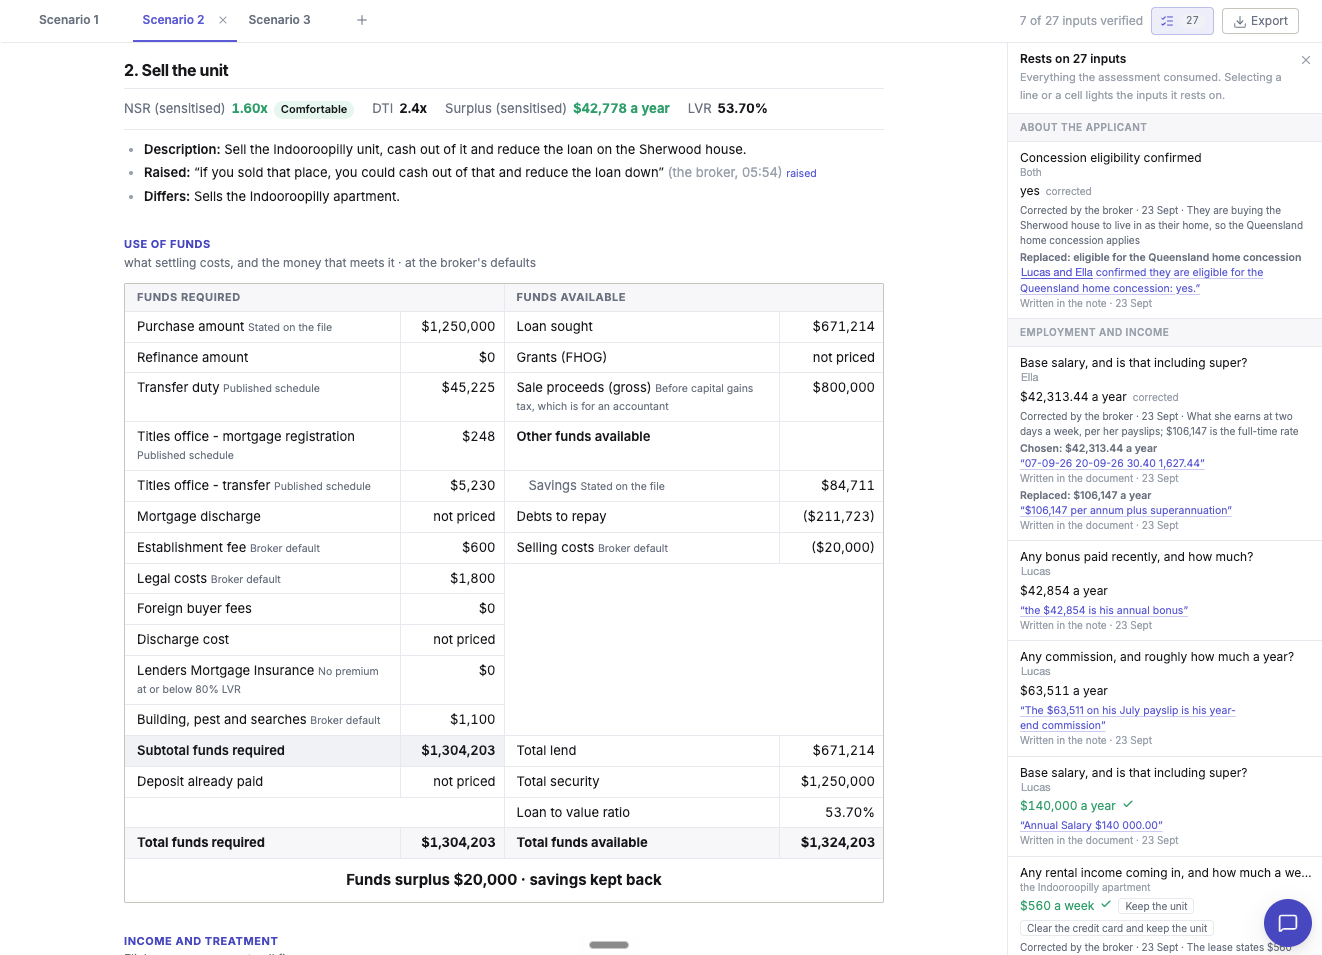
Task: Click Ella's $42,313.44 a year salary value
Action: [1073, 397]
